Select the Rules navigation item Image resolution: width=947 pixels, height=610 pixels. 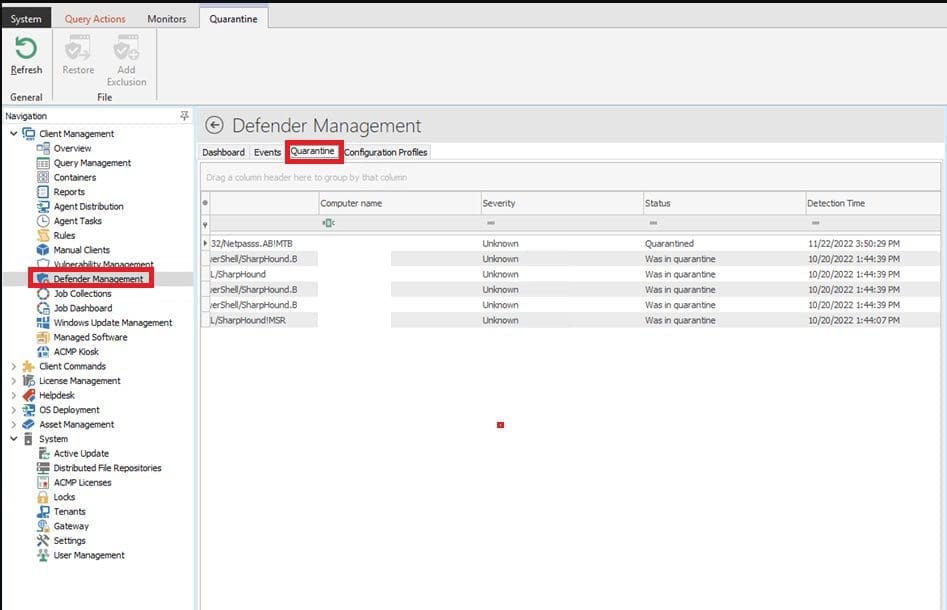click(64, 236)
